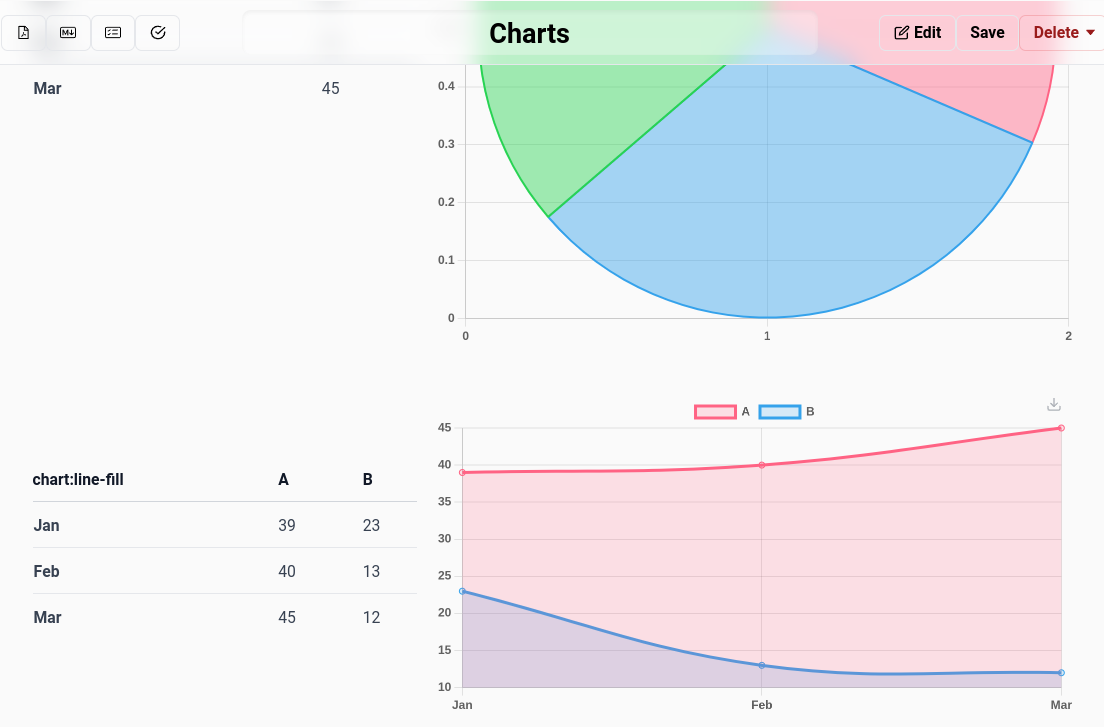Screen dimensions: 1104x727
Task: Click the Mar endpoint on the pink line
Action: [x=1061, y=428]
